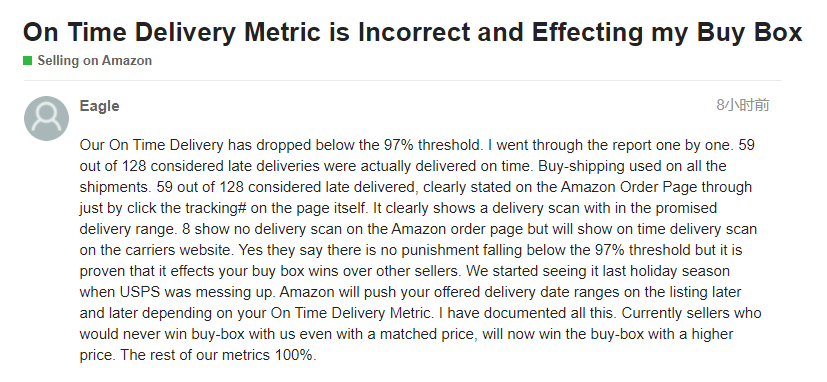The width and height of the screenshot is (827, 382).
Task: Open the Eagle username profile link
Action: coord(99,106)
